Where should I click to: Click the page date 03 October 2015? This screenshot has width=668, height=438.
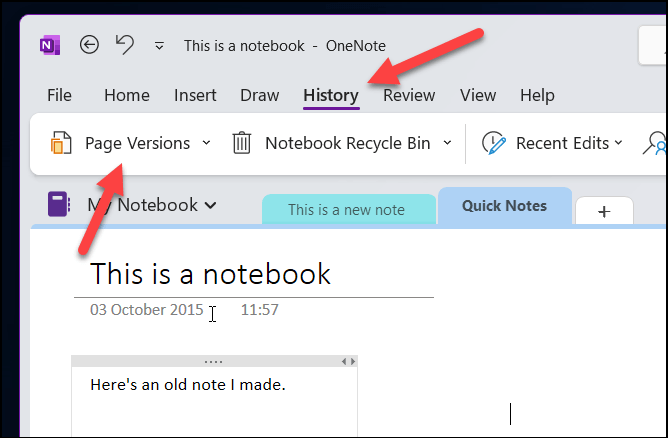[147, 310]
